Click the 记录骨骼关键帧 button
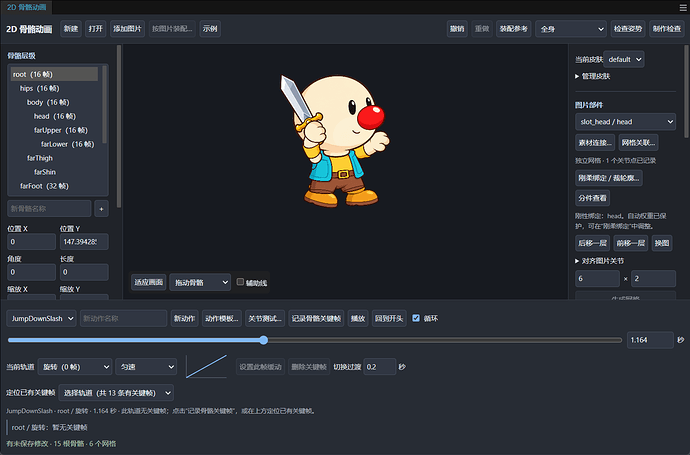Viewport: 690px width, 455px height. pos(316,318)
